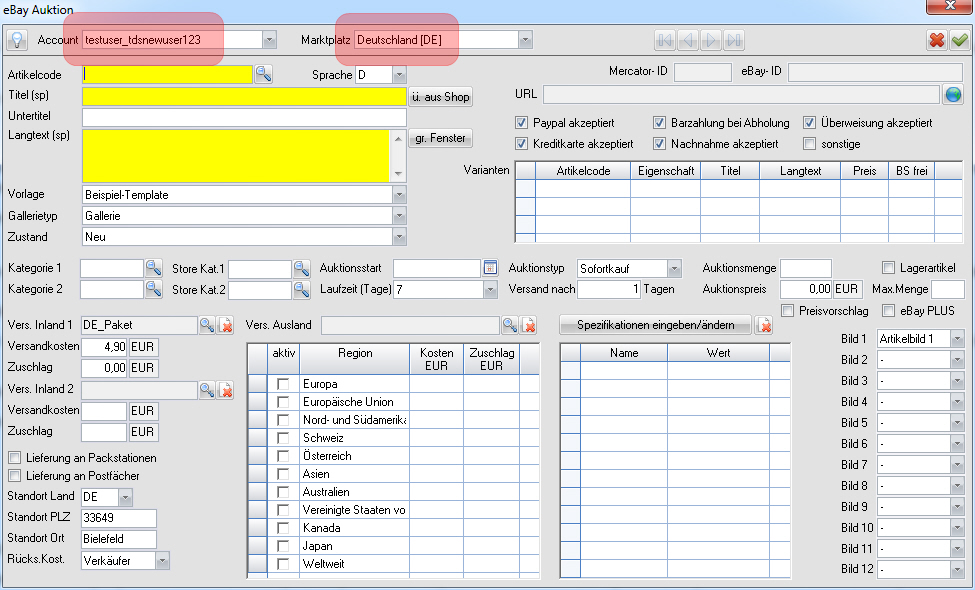Click into the Auktionspreis field

pos(806,289)
